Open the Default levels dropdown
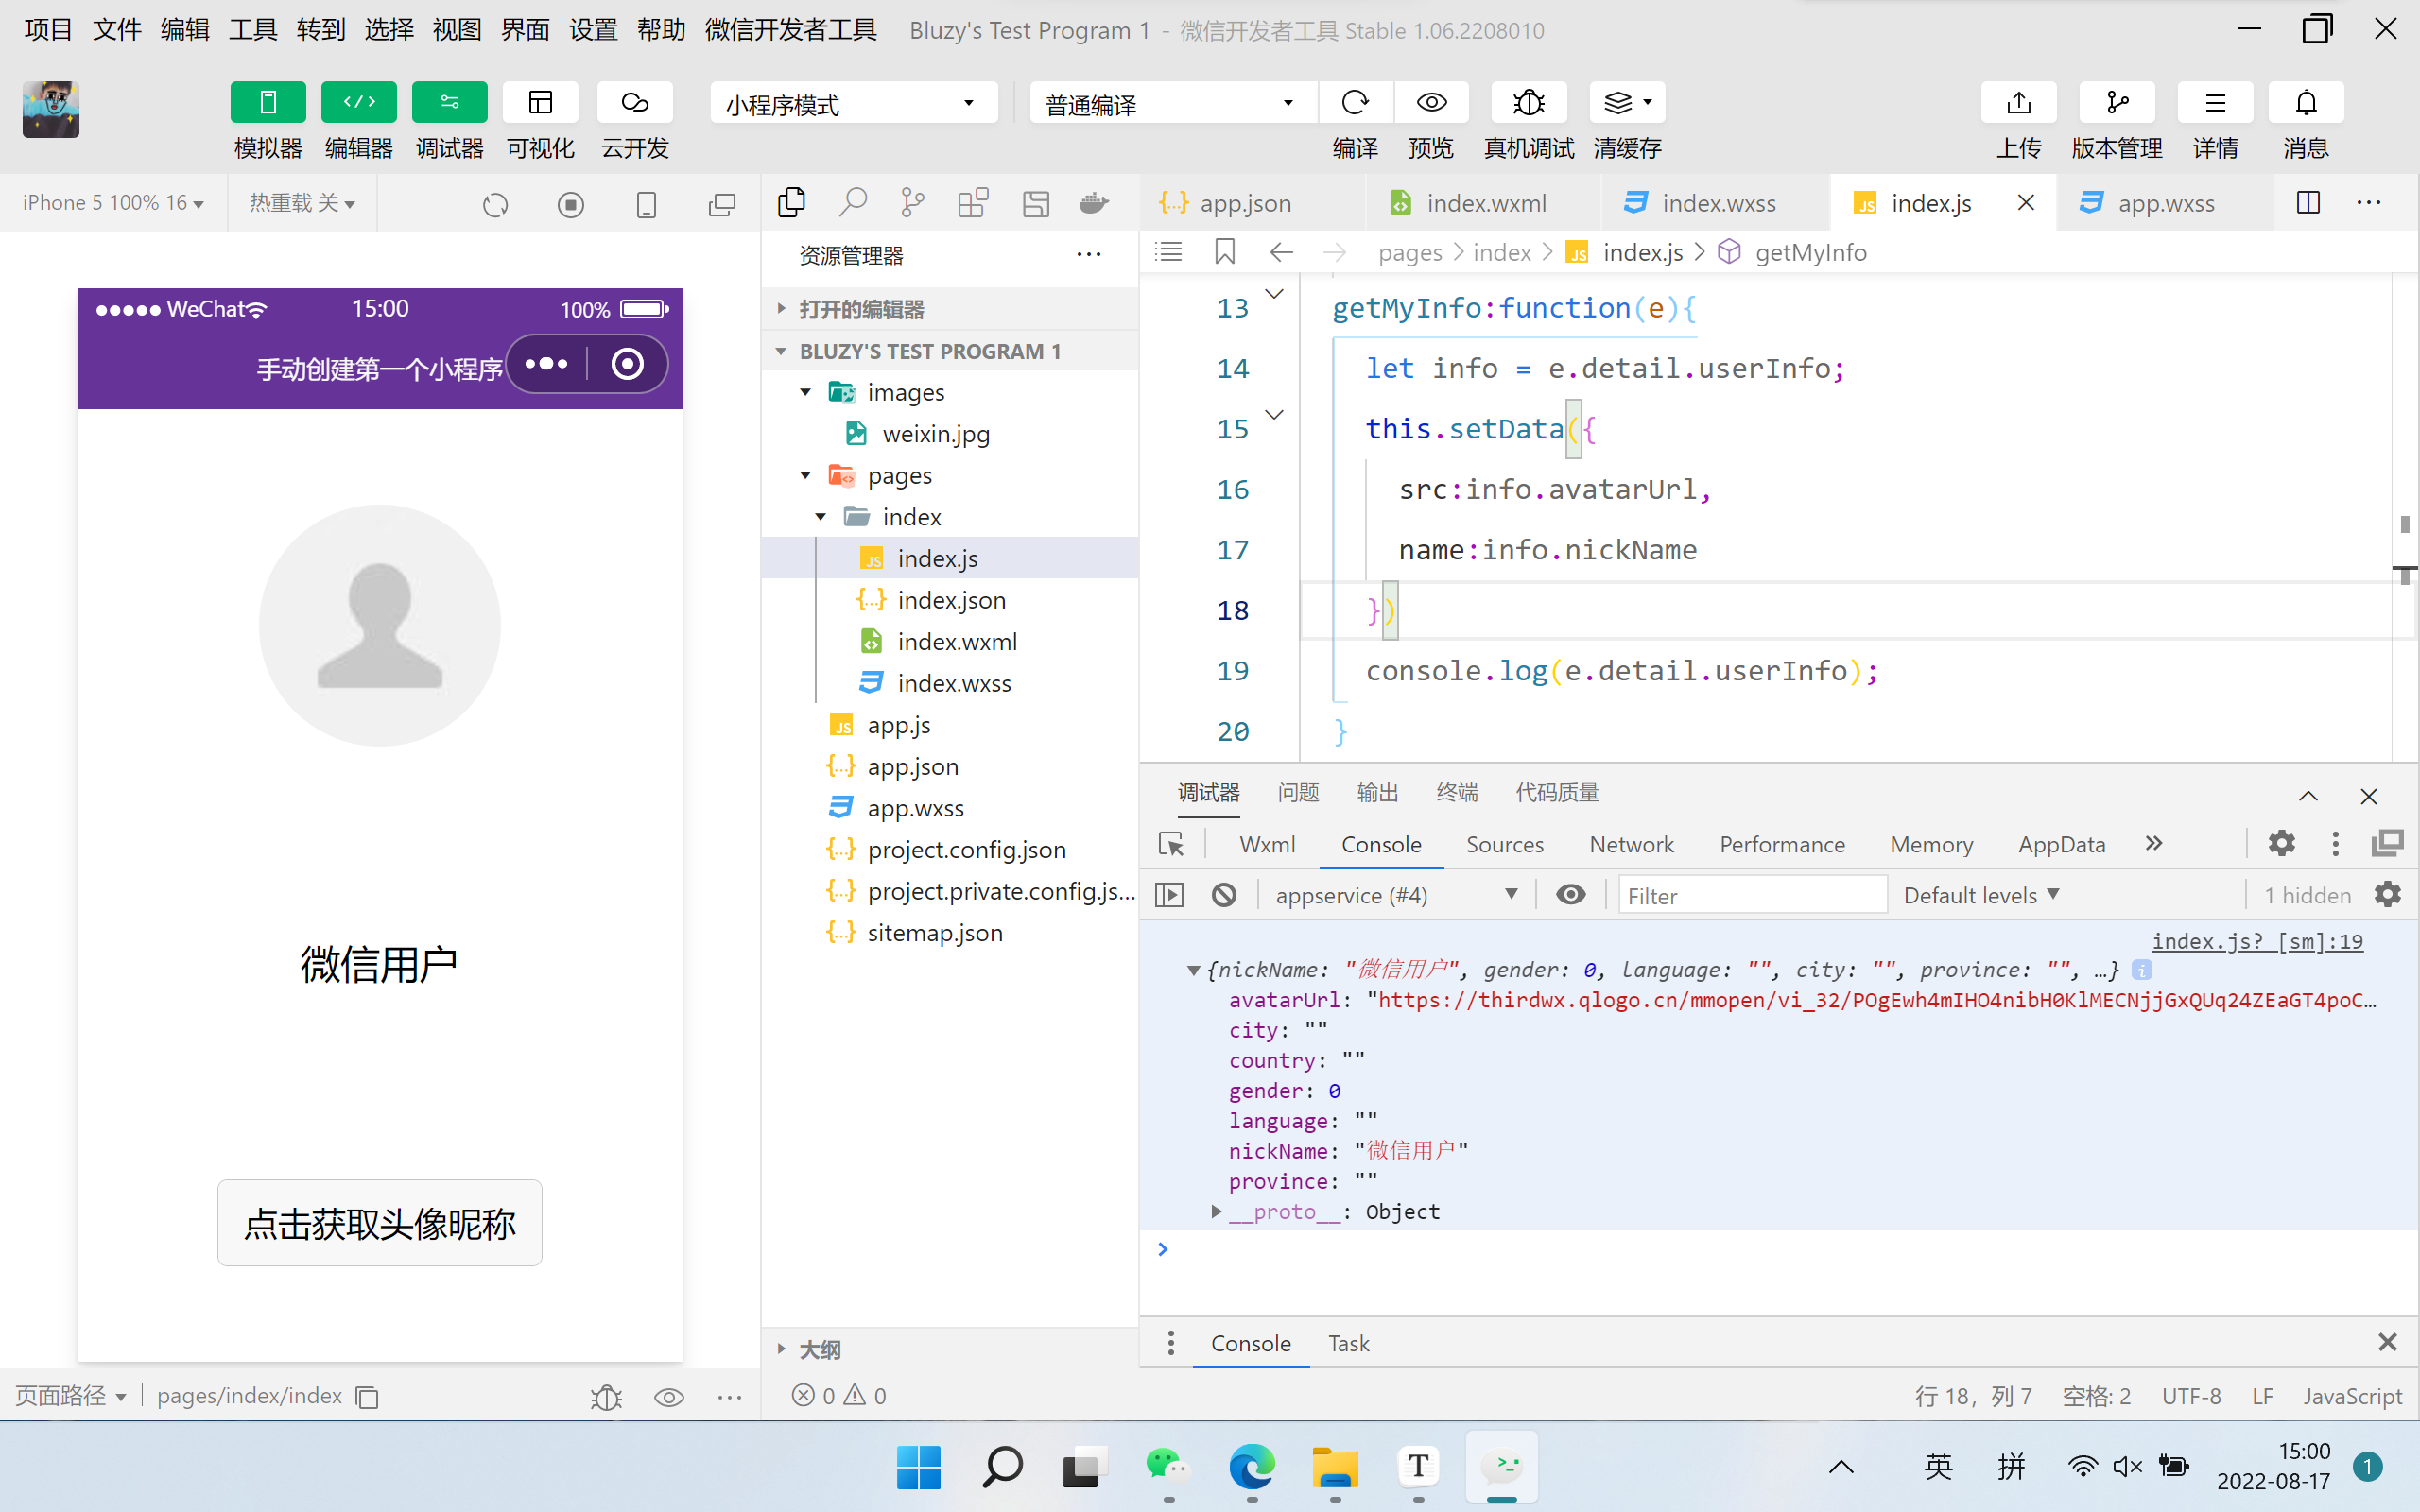The width and height of the screenshot is (2420, 1512). 1981,895
